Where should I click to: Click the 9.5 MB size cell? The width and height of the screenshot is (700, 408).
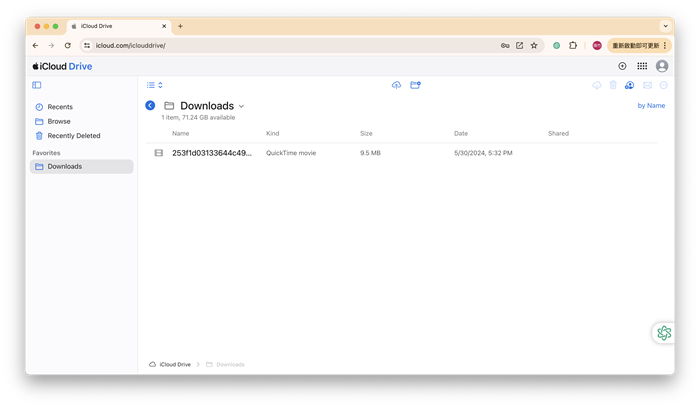[x=370, y=153]
